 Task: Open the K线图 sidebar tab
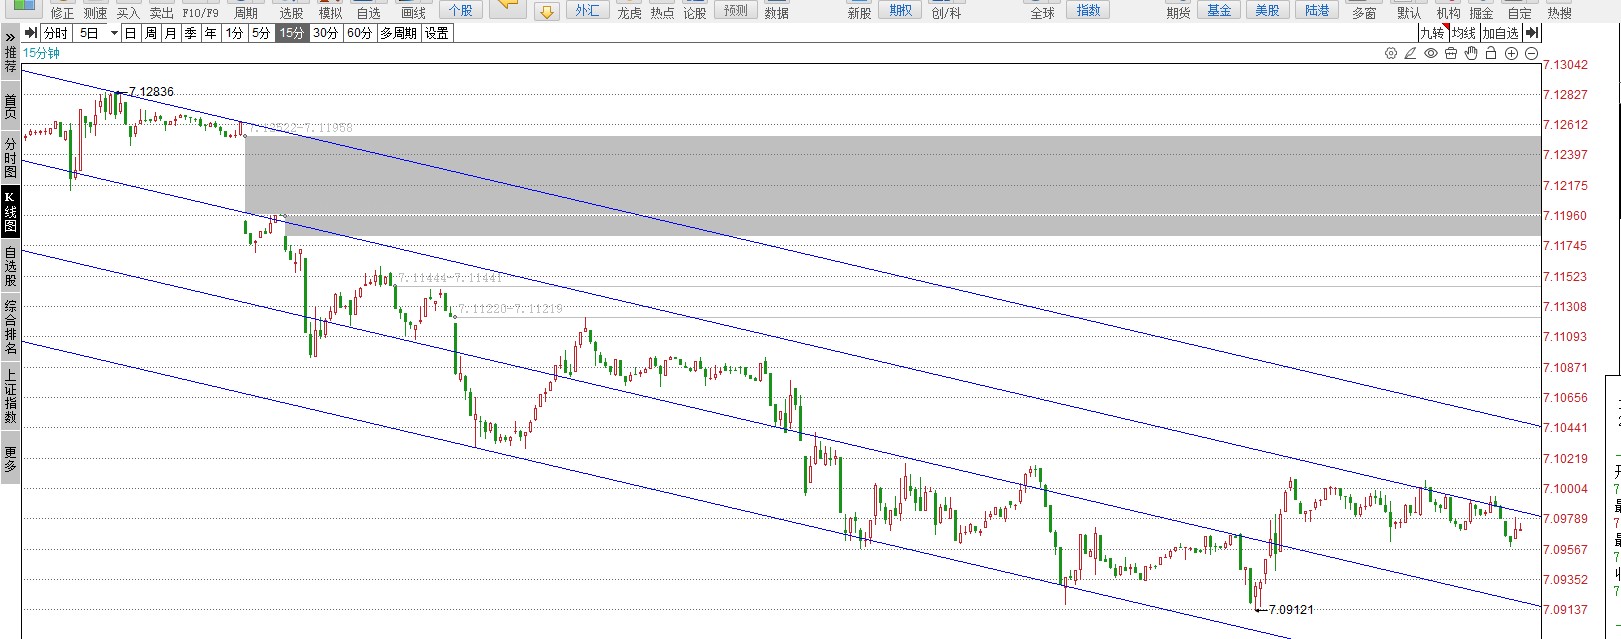(x=10, y=211)
